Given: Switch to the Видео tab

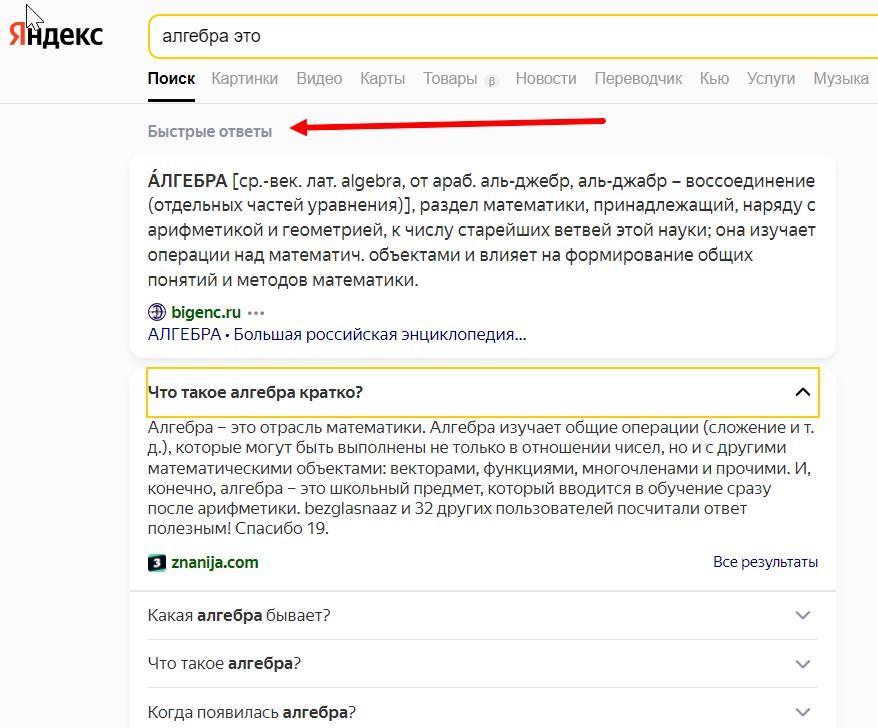Looking at the screenshot, I should [319, 78].
